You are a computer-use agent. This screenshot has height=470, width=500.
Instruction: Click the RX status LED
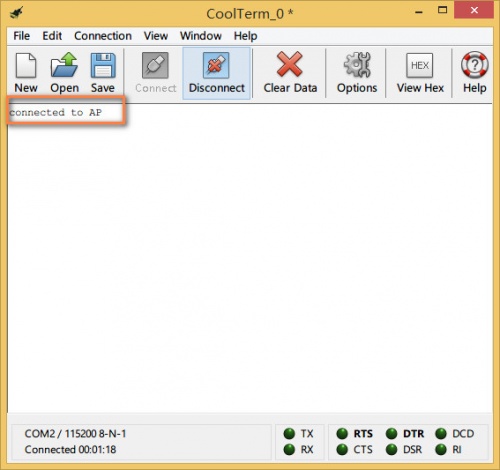point(289,449)
